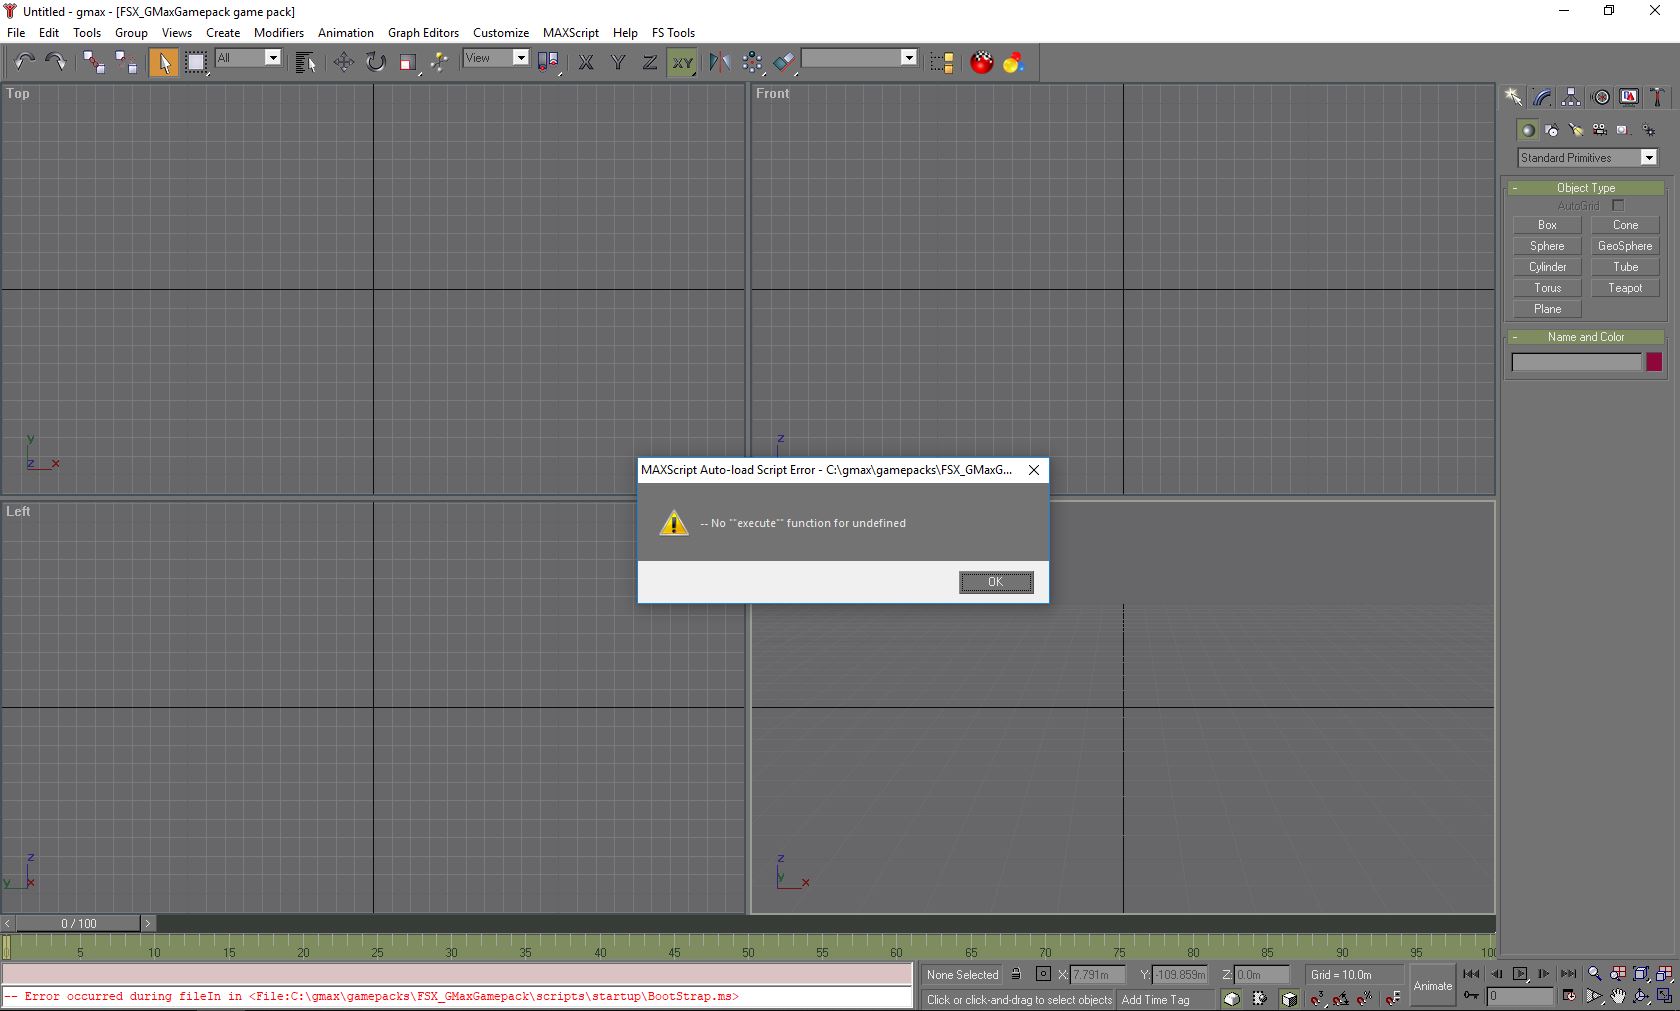Switch to the Motion command panel tab
The image size is (1680, 1011).
(1600, 97)
